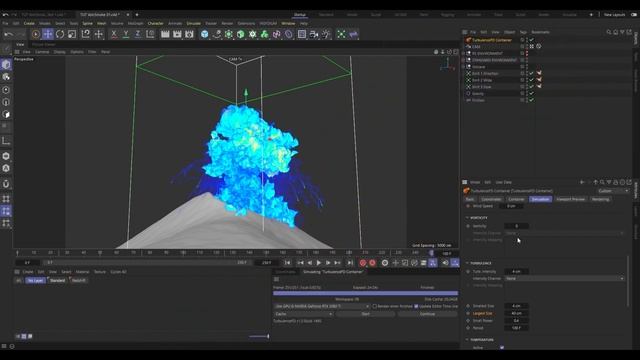Select the Live Selection tool
The image size is (640, 360).
[36, 34]
